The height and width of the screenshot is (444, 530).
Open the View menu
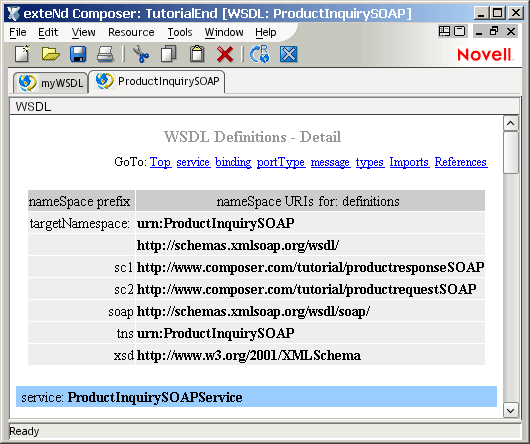click(x=83, y=32)
